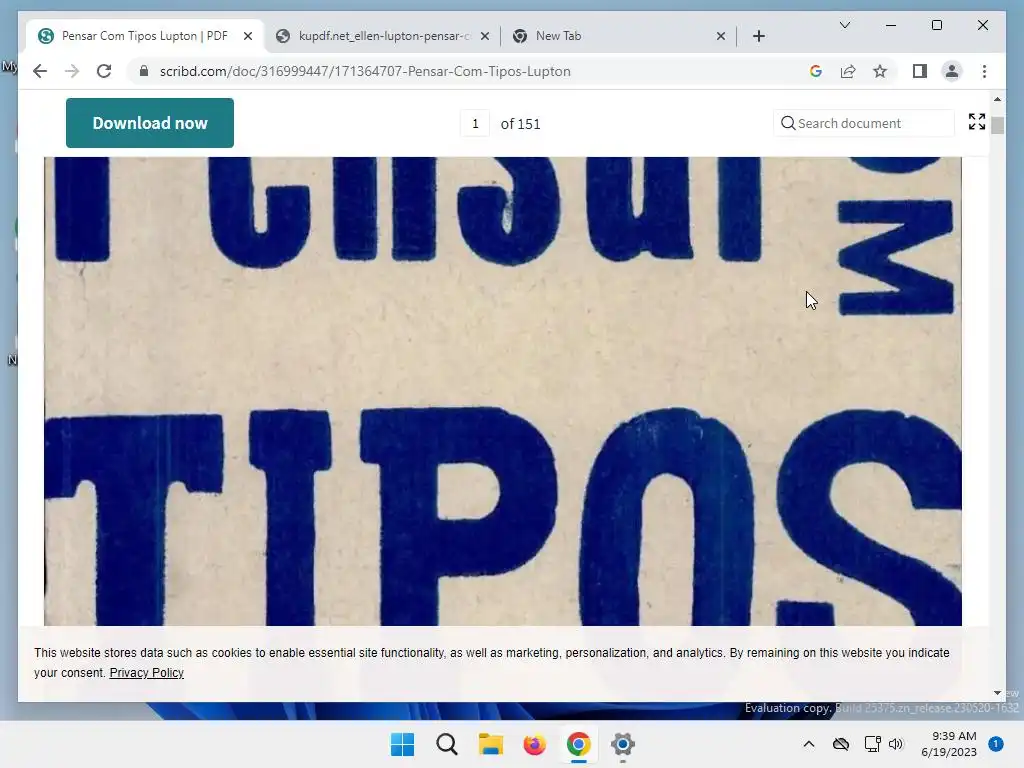This screenshot has height=768, width=1024.
Task: Click the document cover page image
Action: (502, 391)
